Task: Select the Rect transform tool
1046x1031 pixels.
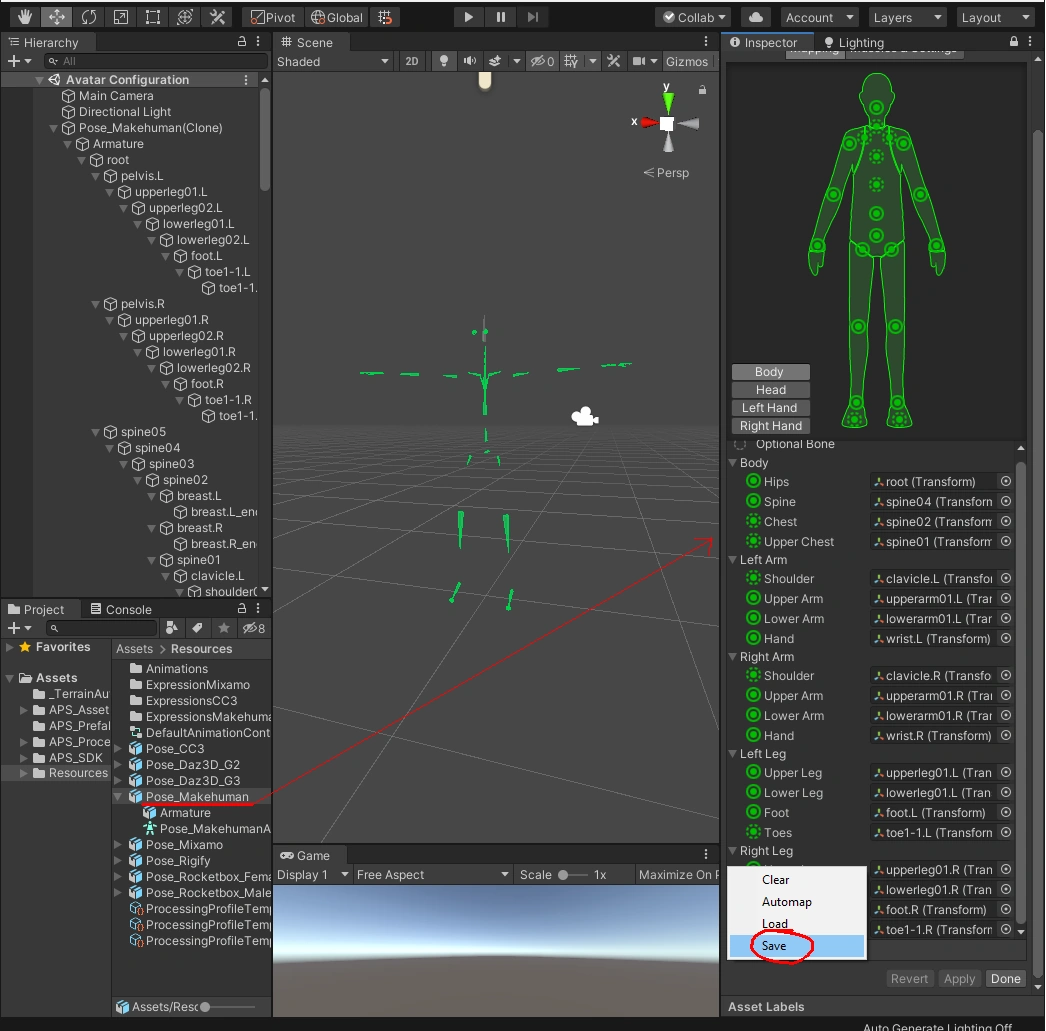Action: click(152, 17)
